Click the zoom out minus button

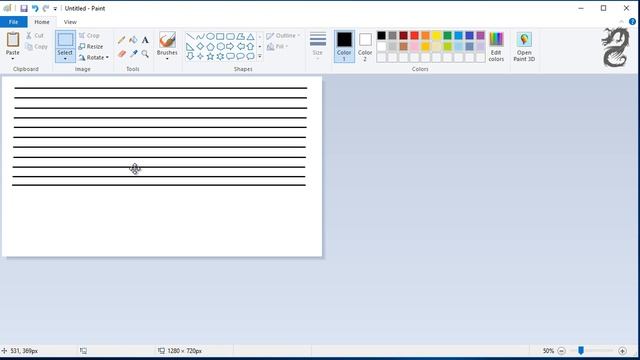pyautogui.click(x=562, y=351)
